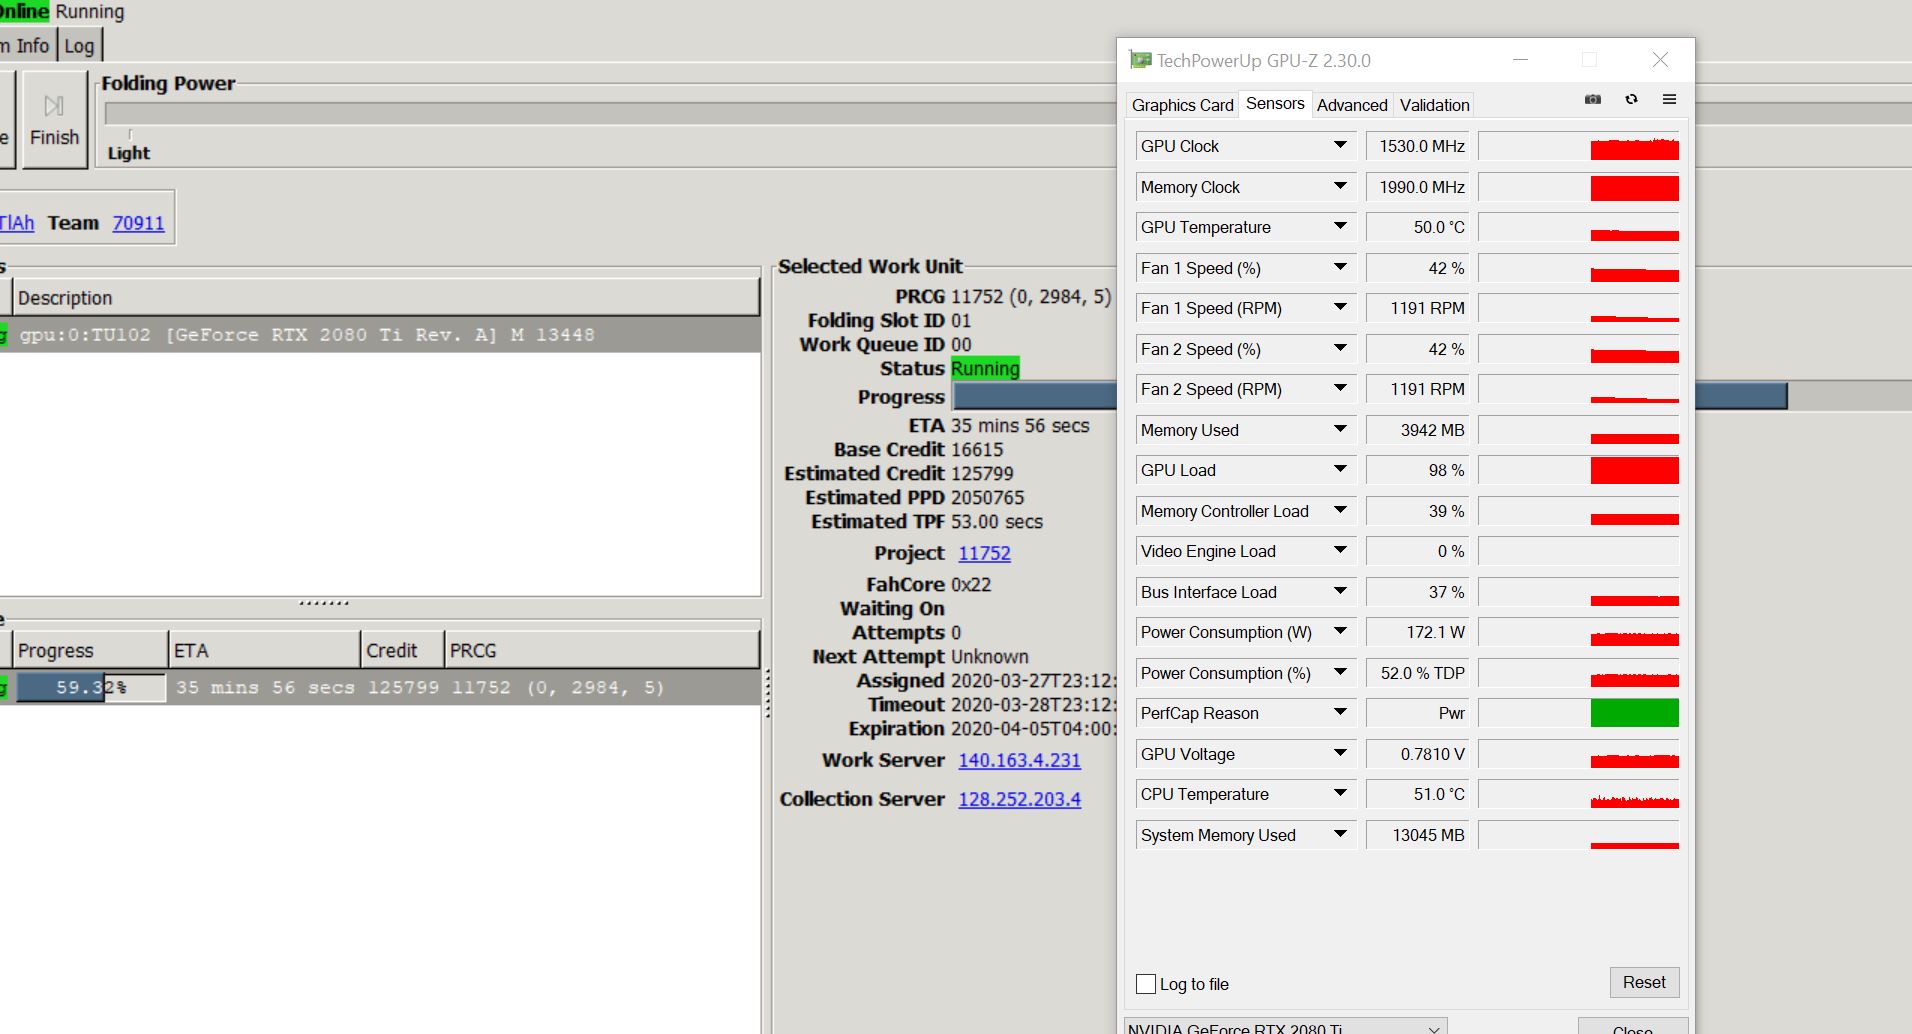Click the green Running status in work unit
Image resolution: width=1912 pixels, height=1034 pixels.
985,368
